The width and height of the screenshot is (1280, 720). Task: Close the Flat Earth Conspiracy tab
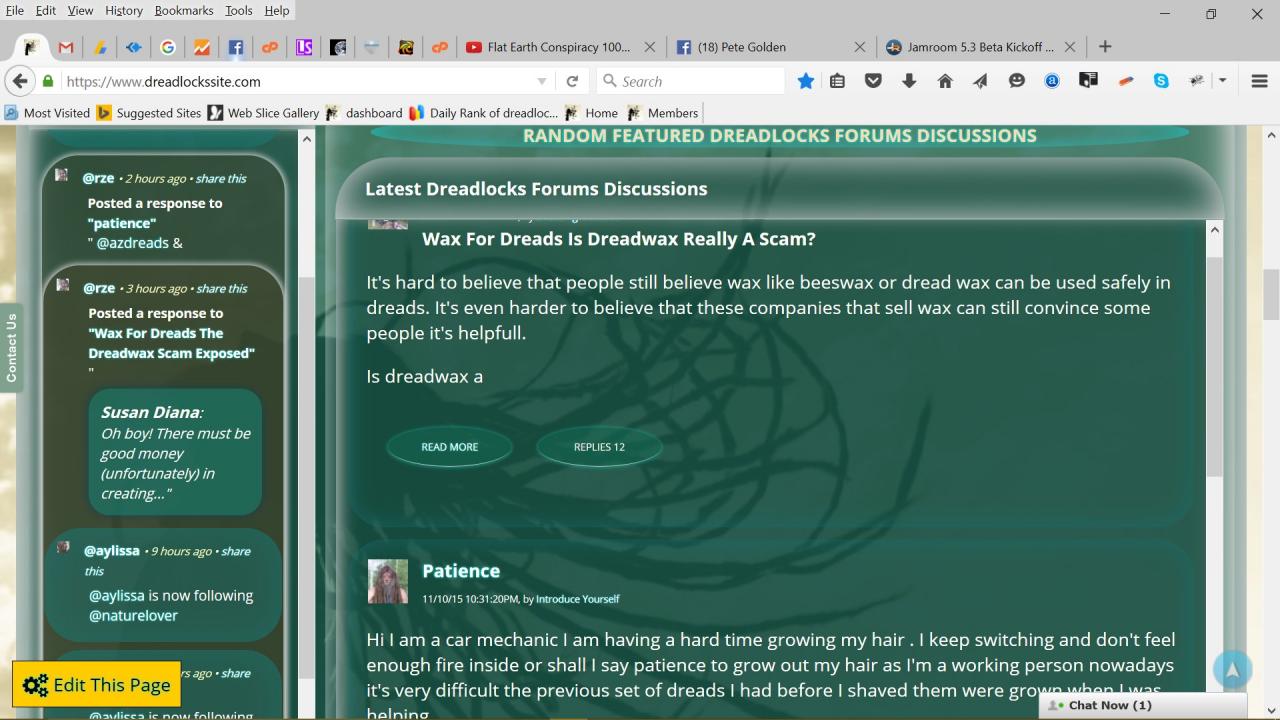click(x=650, y=47)
